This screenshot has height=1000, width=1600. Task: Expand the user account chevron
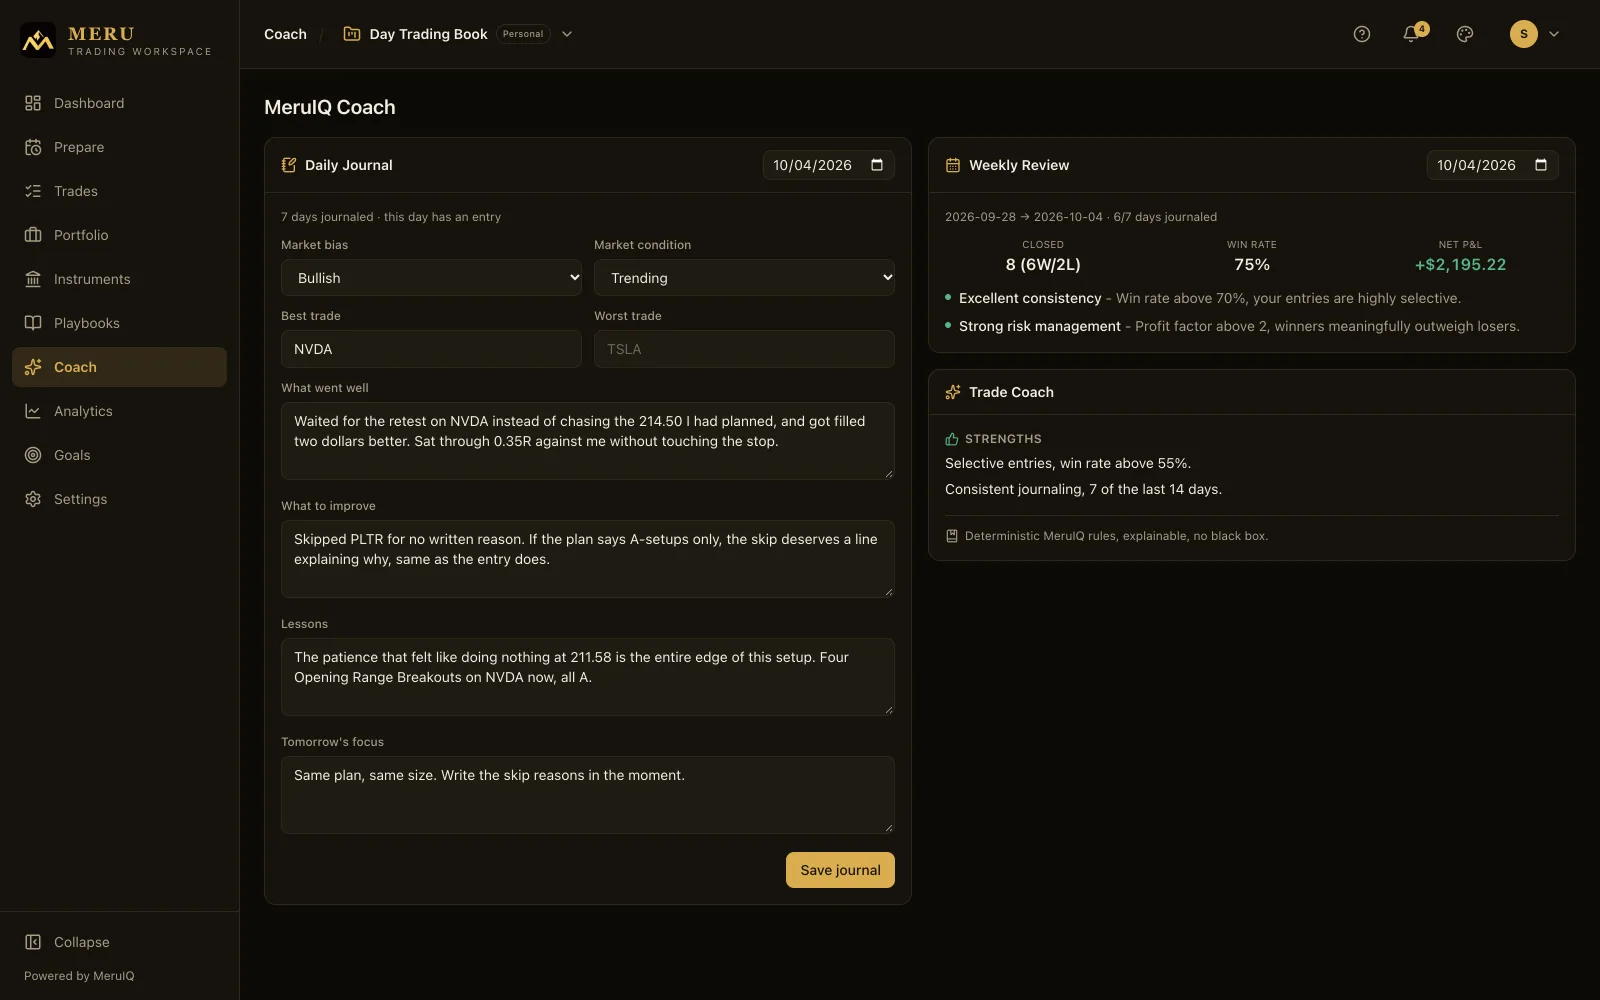tap(1554, 34)
